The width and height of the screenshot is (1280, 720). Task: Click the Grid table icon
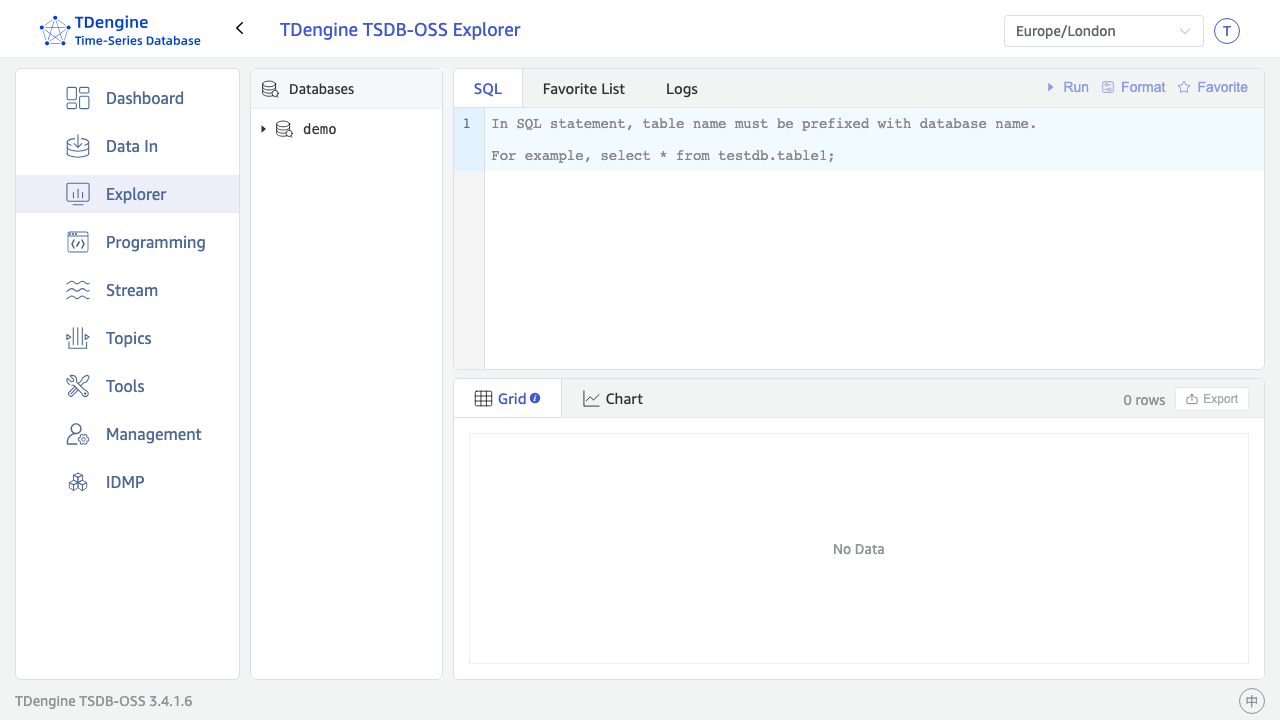point(483,399)
